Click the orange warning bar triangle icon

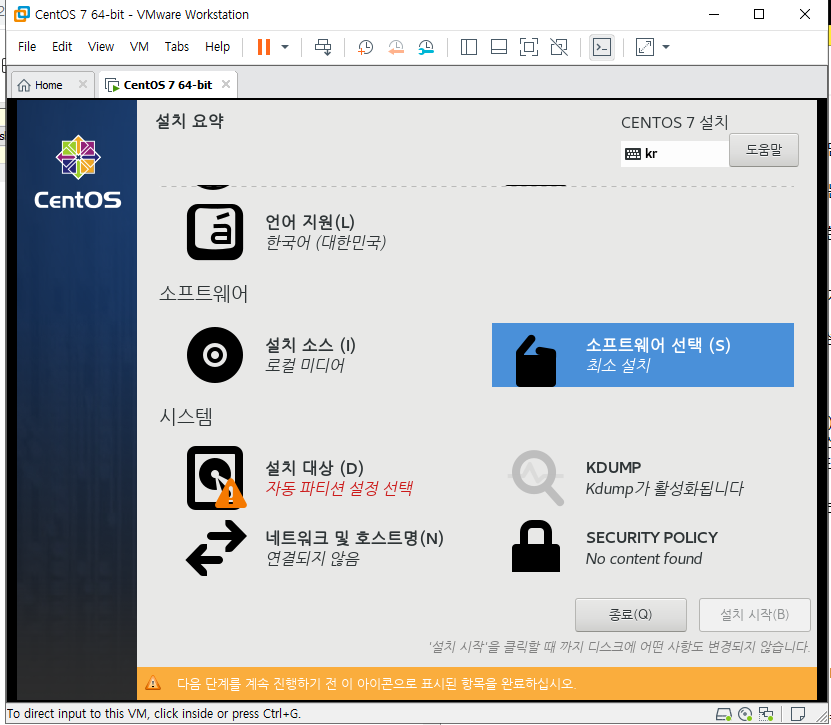[153, 683]
